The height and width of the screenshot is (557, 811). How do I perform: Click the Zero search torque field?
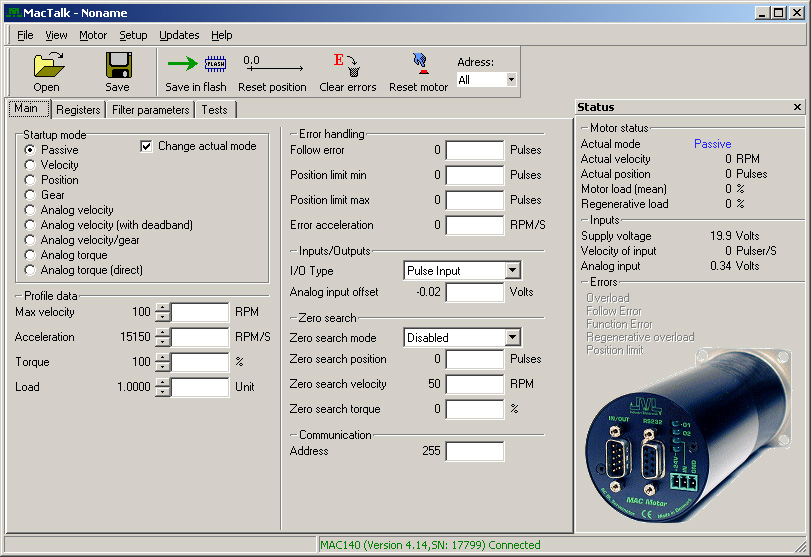point(475,409)
